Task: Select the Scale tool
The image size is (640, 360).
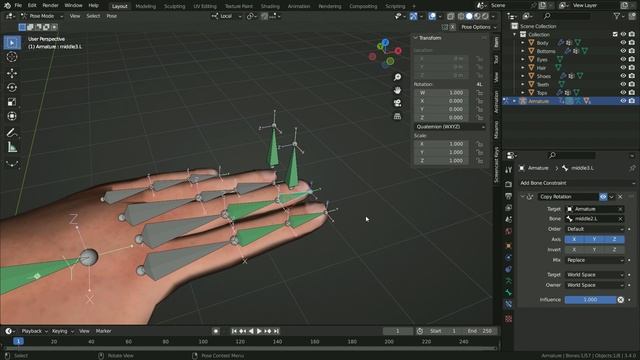Action: click(x=12, y=102)
